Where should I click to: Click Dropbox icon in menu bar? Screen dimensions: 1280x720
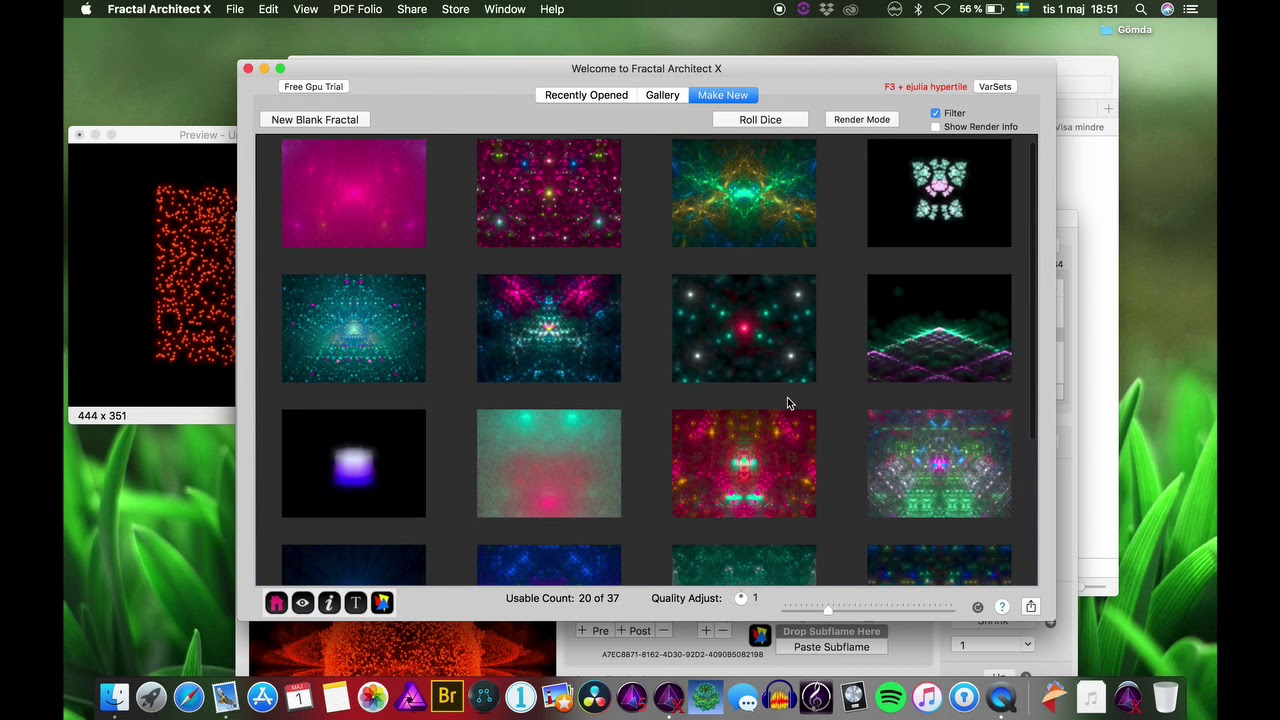tap(826, 9)
